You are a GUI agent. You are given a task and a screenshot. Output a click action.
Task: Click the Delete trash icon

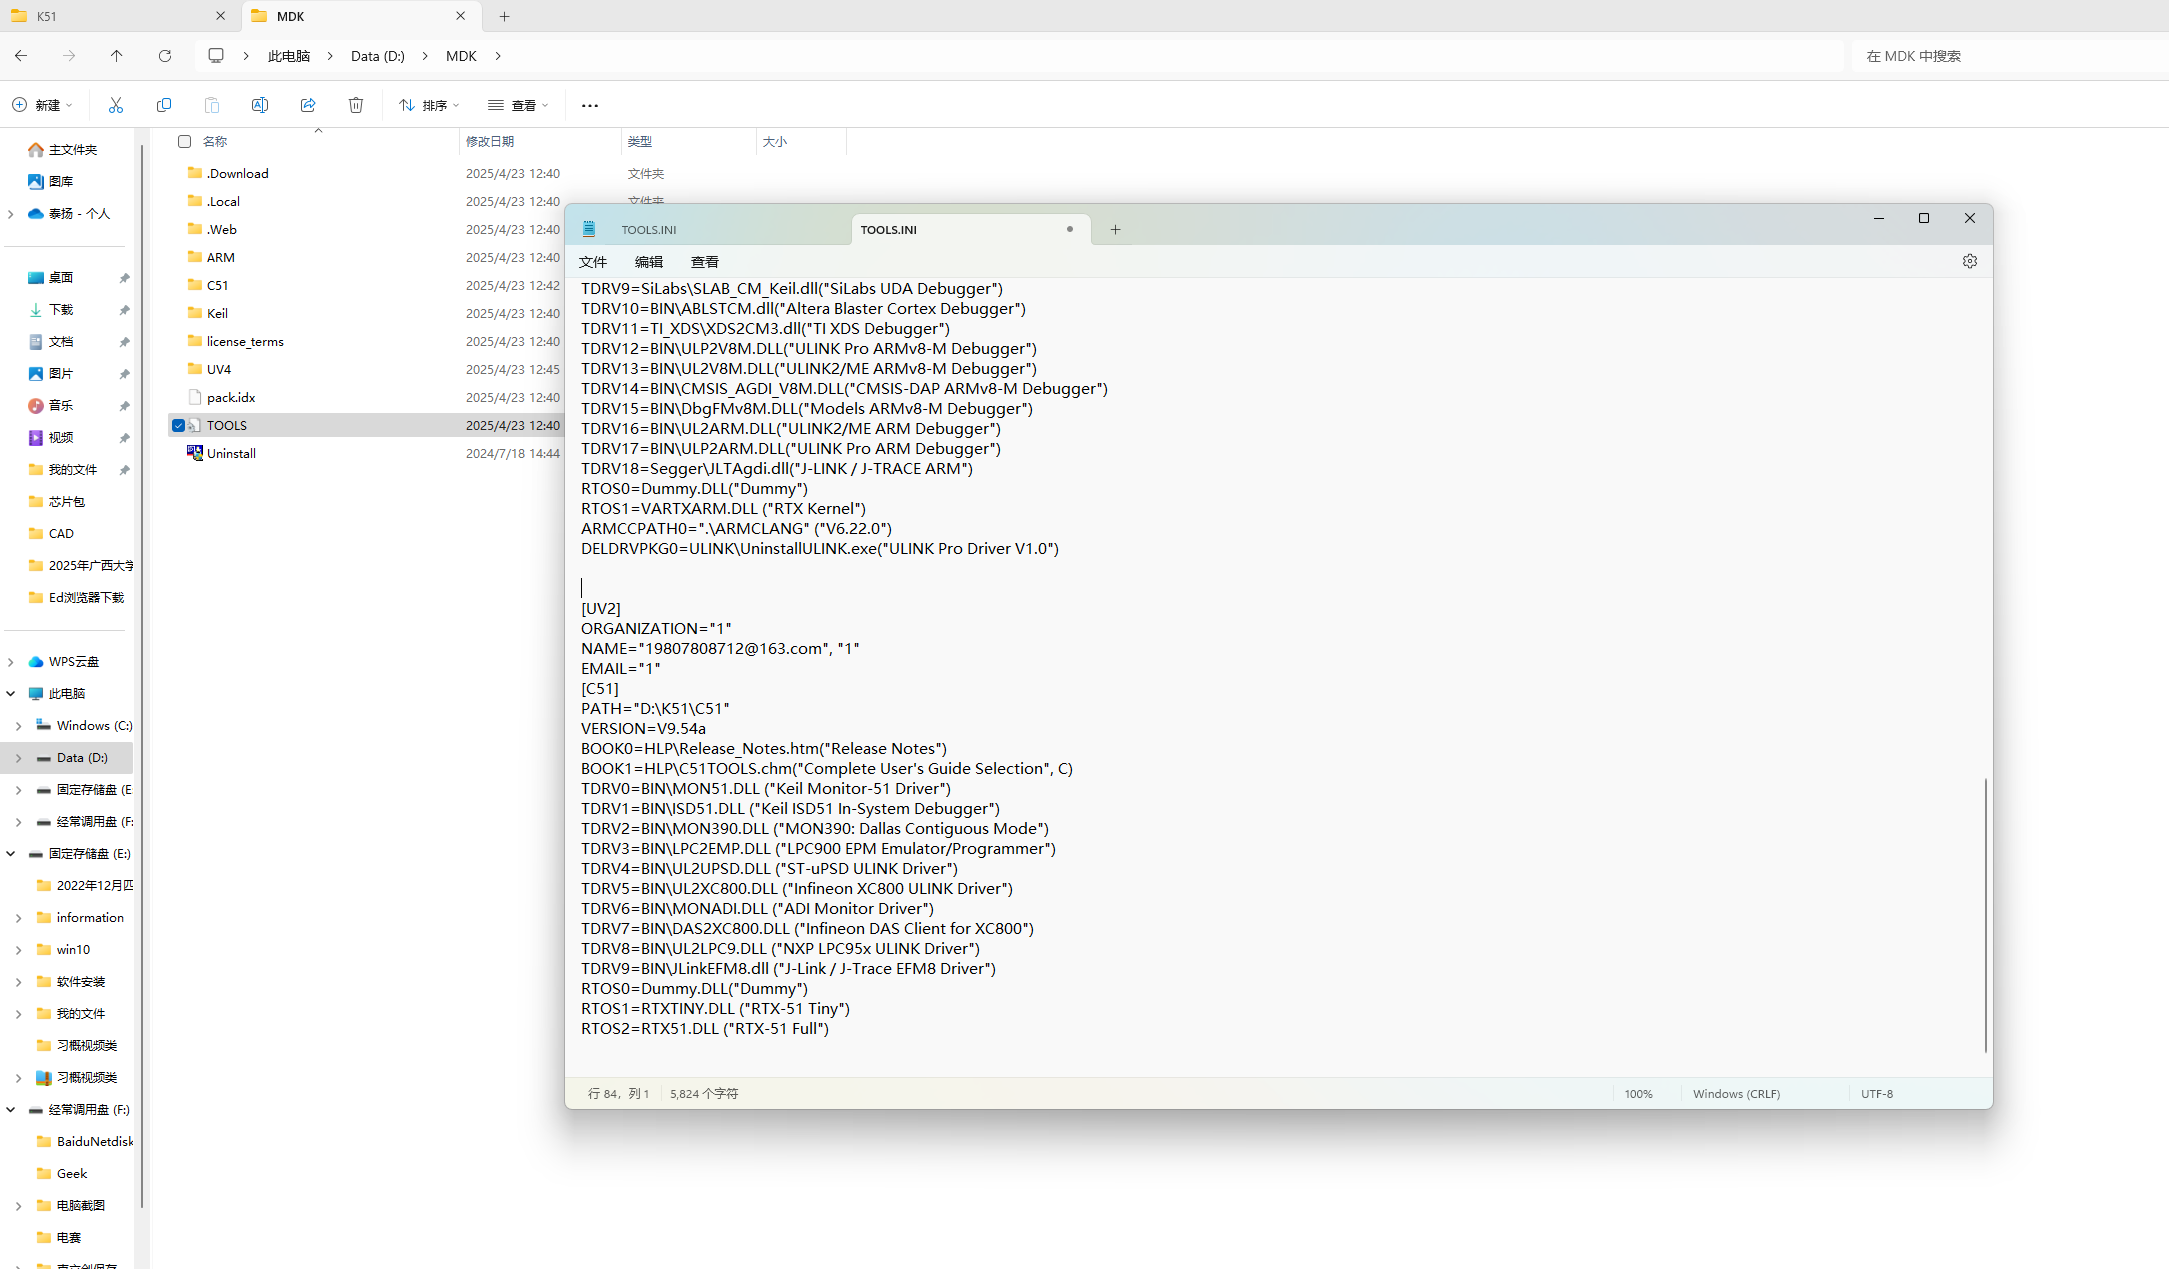point(356,105)
